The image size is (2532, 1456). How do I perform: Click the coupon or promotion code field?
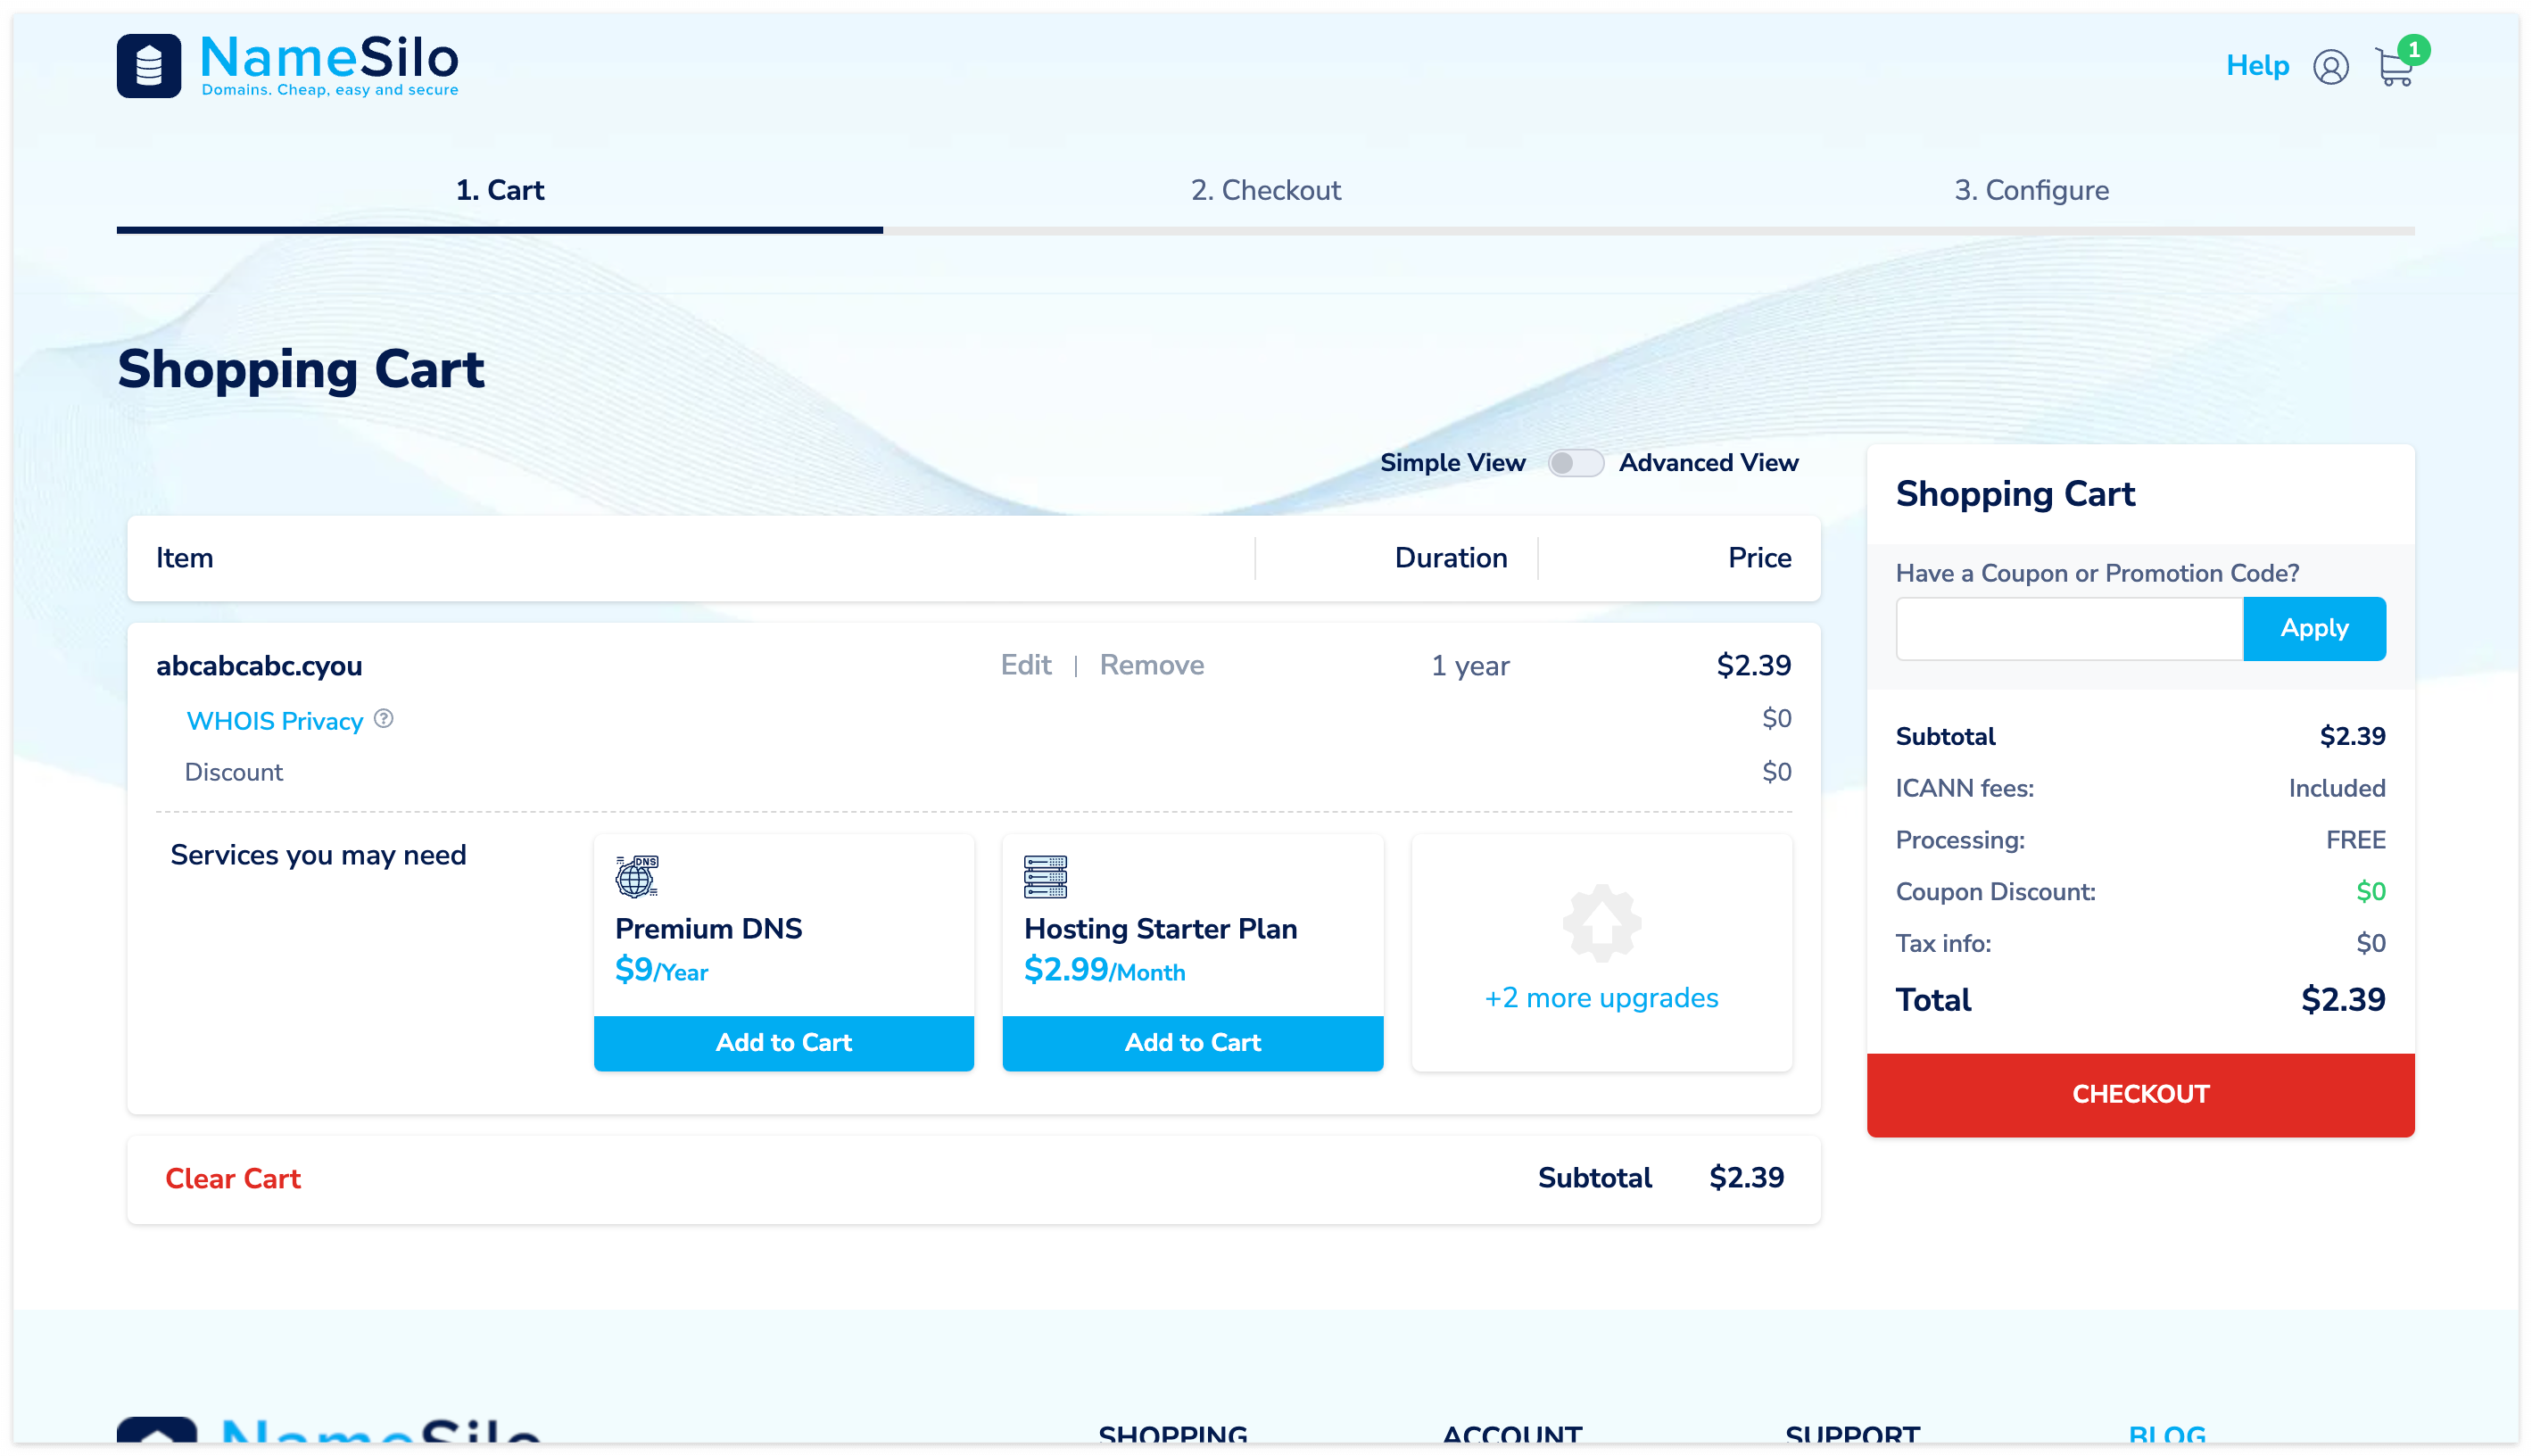click(x=2068, y=628)
